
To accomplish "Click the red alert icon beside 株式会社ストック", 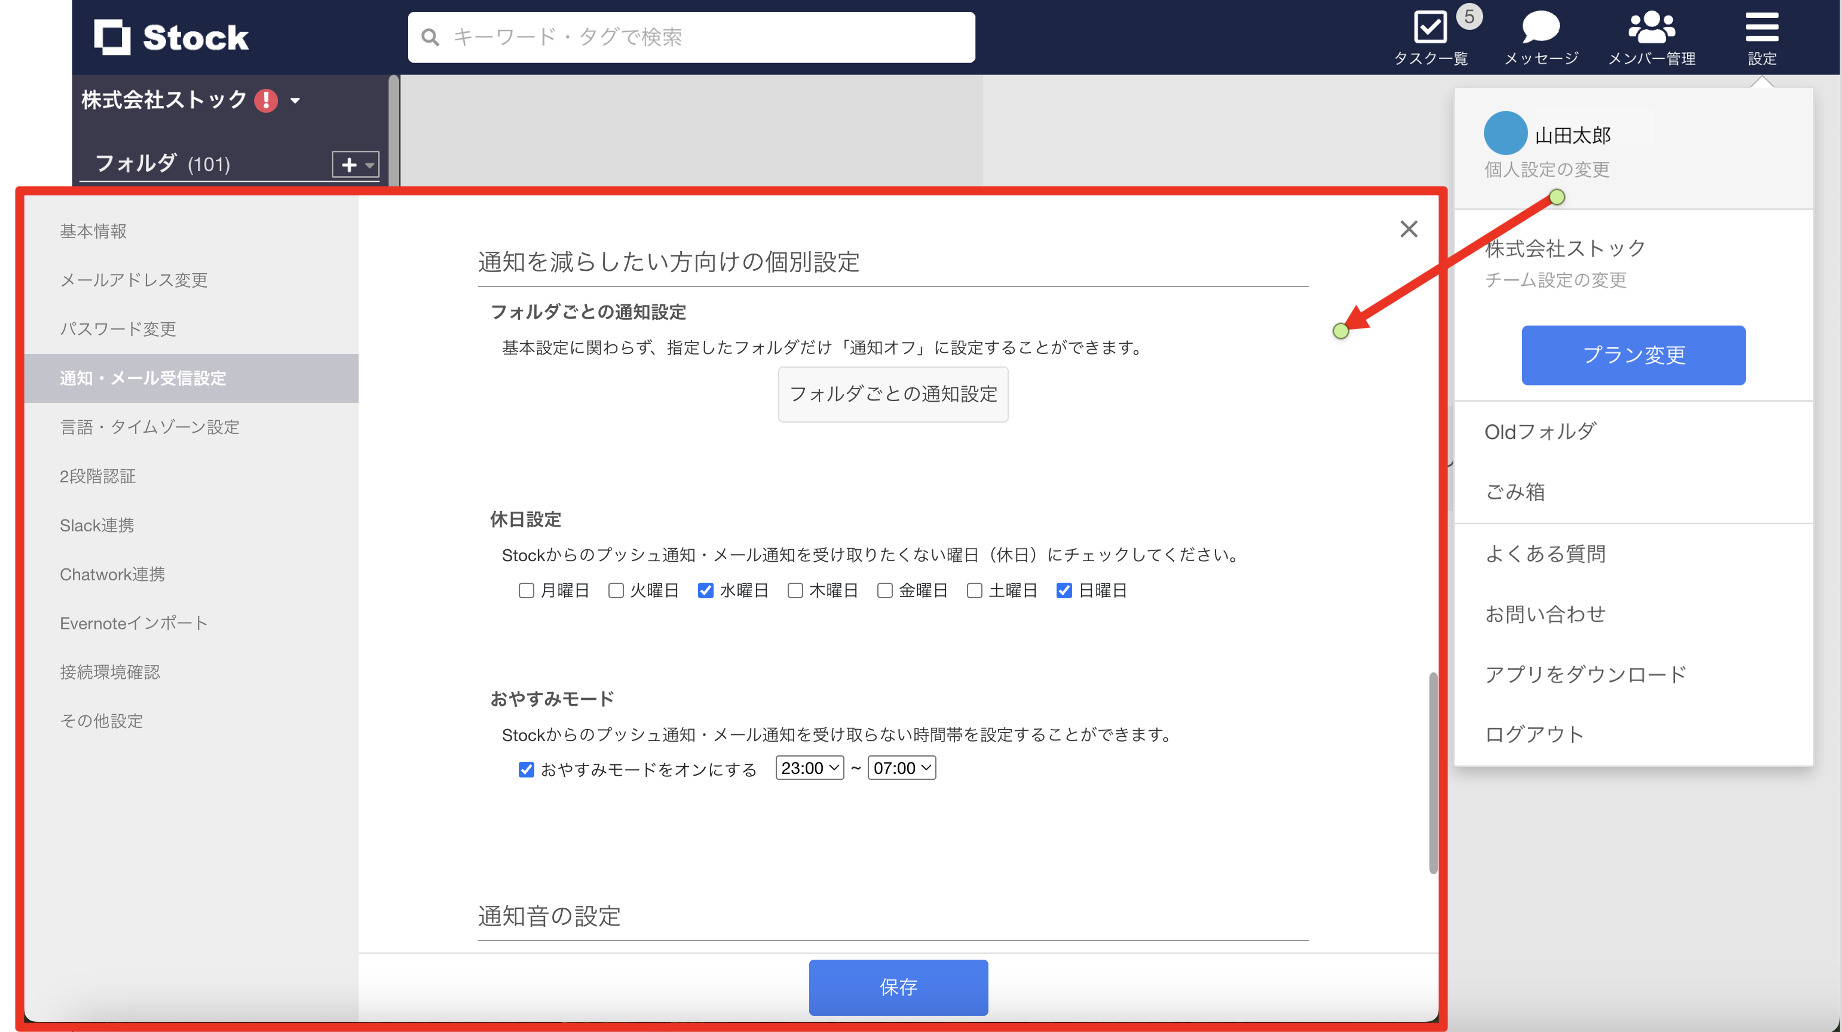I will pos(264,100).
